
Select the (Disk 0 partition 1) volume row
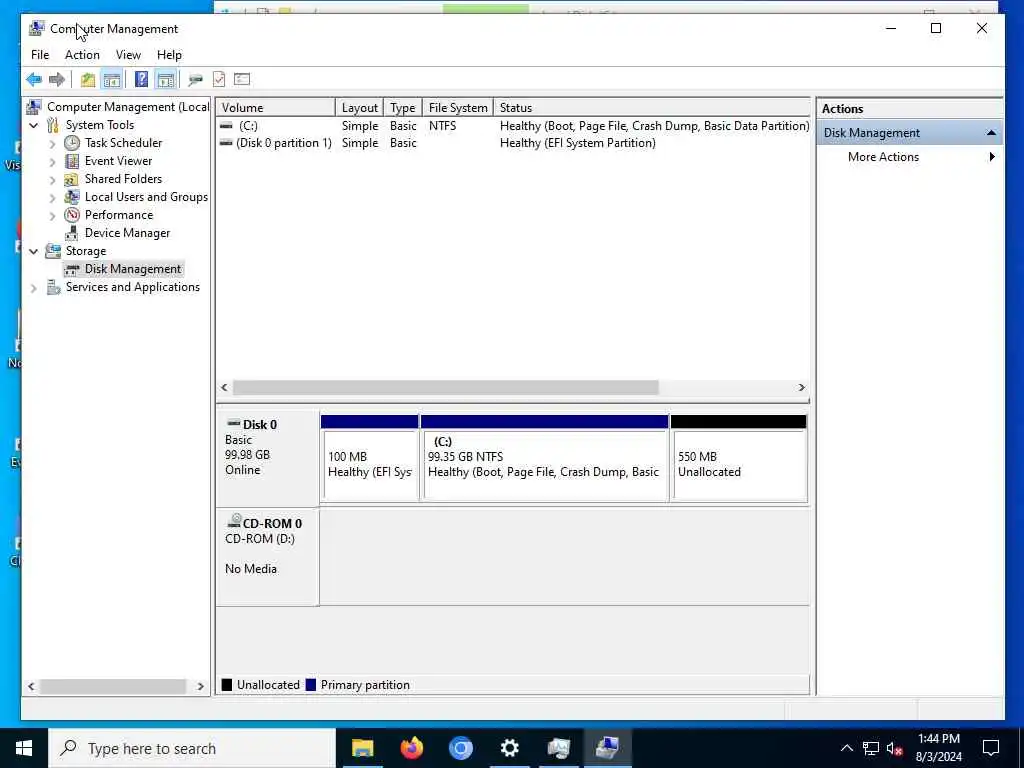point(513,143)
